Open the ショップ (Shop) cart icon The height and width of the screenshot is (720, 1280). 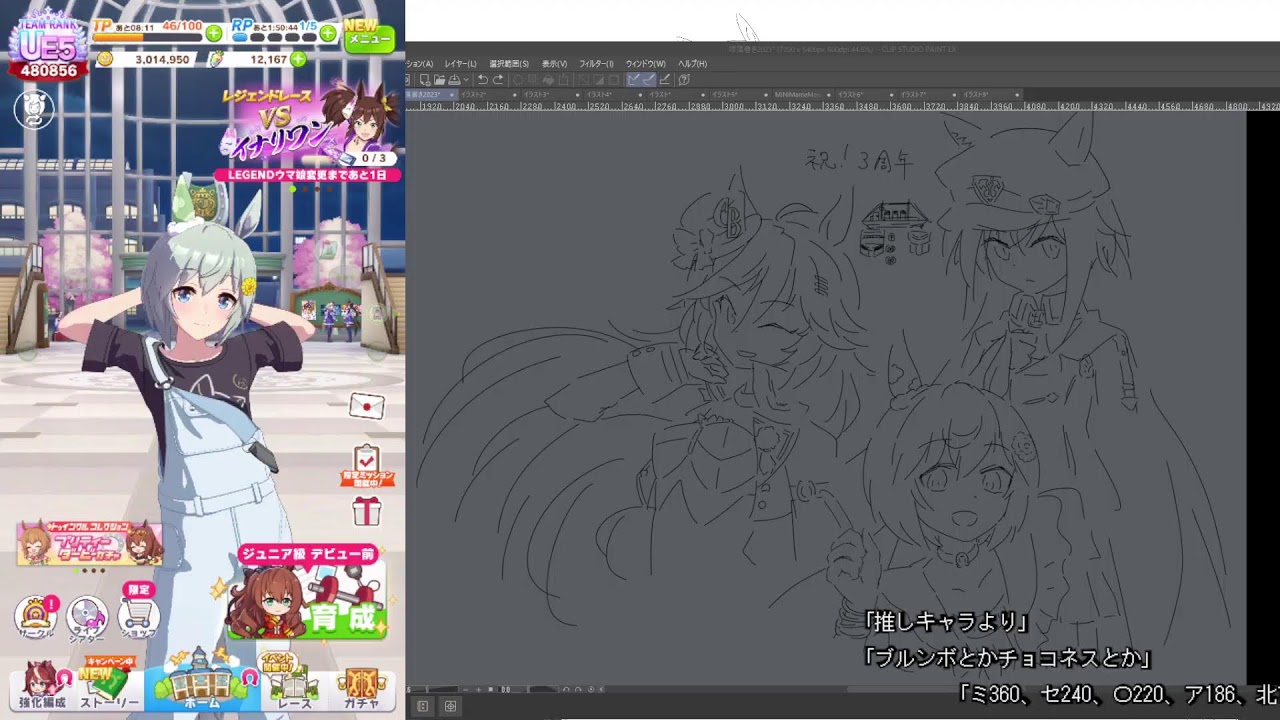138,614
